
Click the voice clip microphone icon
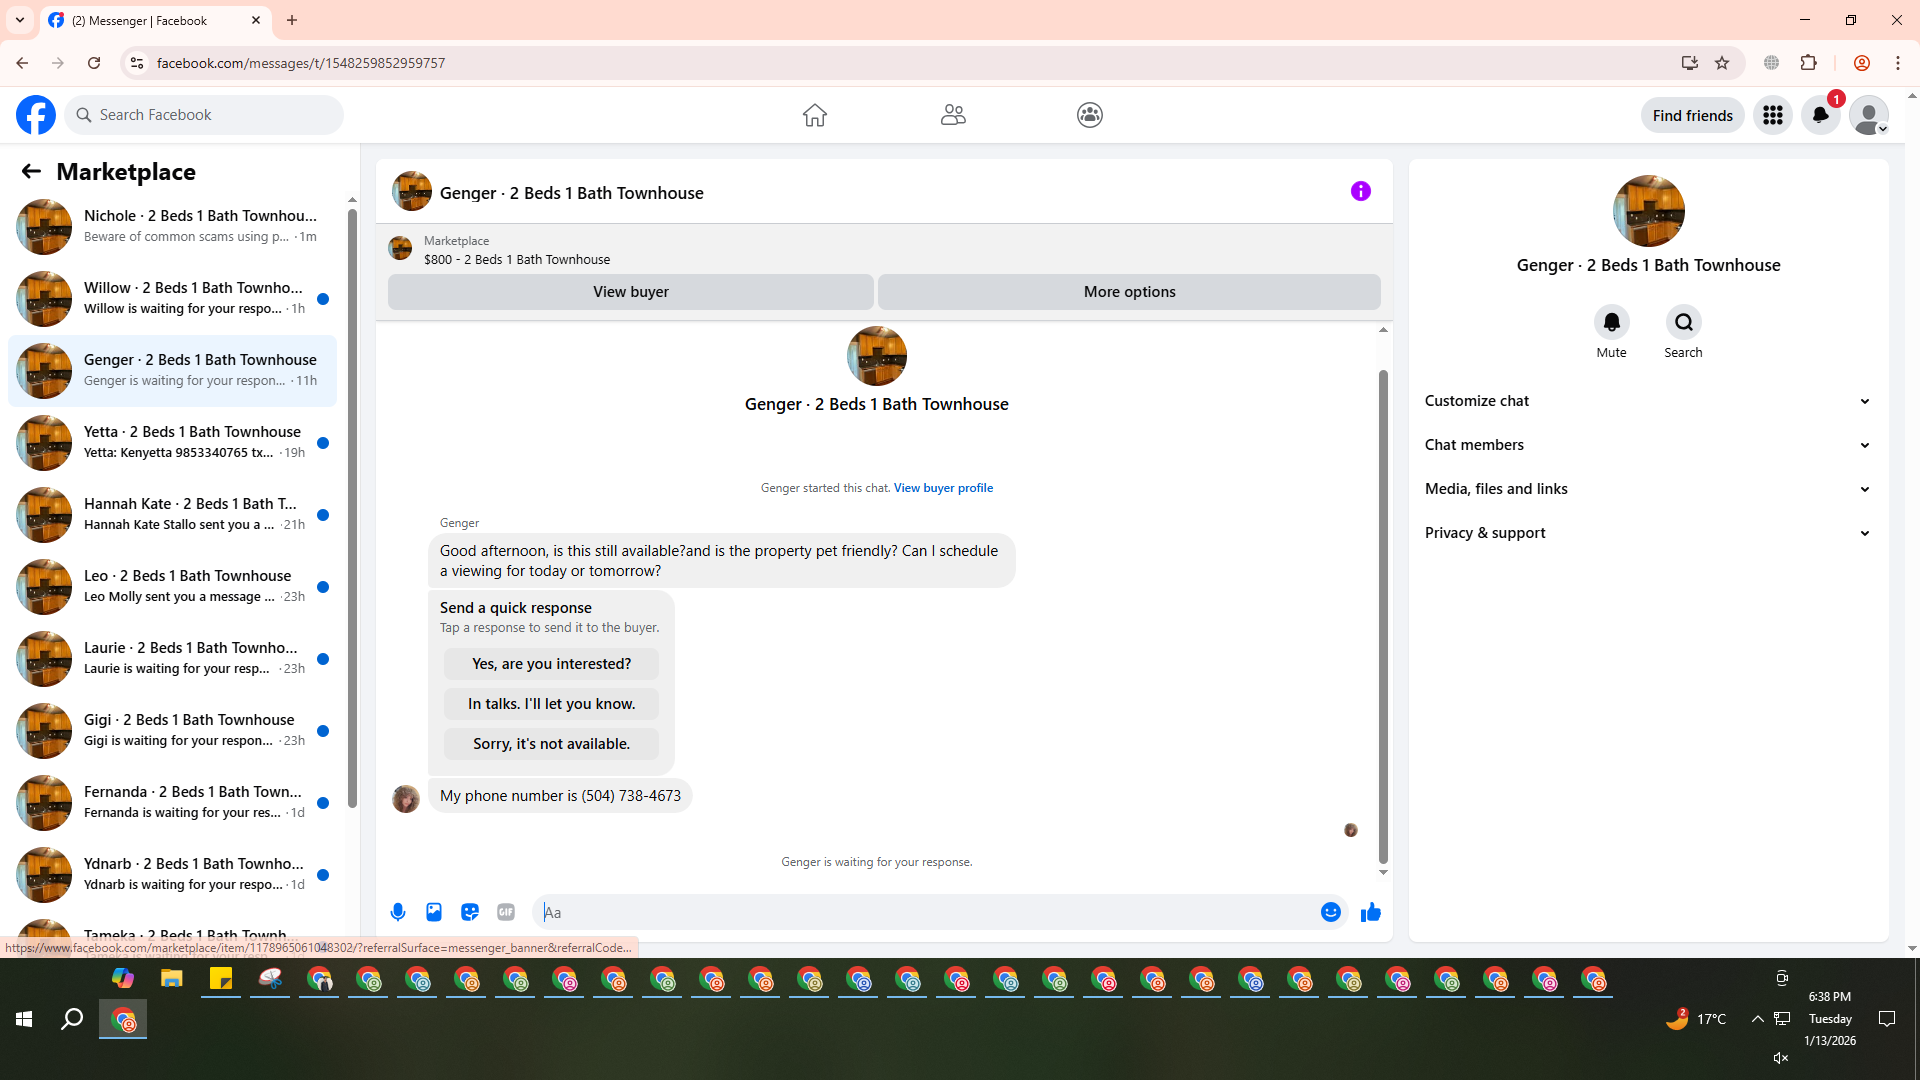398,912
